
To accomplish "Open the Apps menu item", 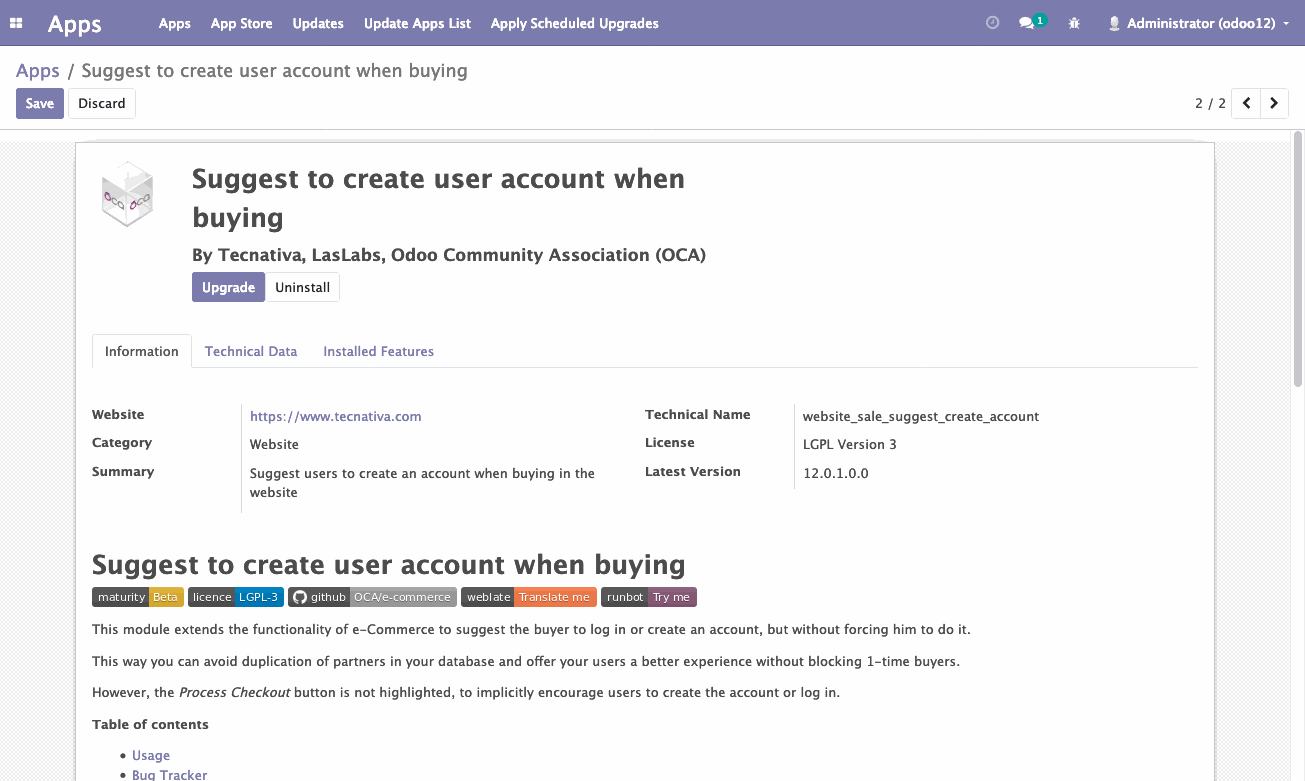I will pos(175,23).
